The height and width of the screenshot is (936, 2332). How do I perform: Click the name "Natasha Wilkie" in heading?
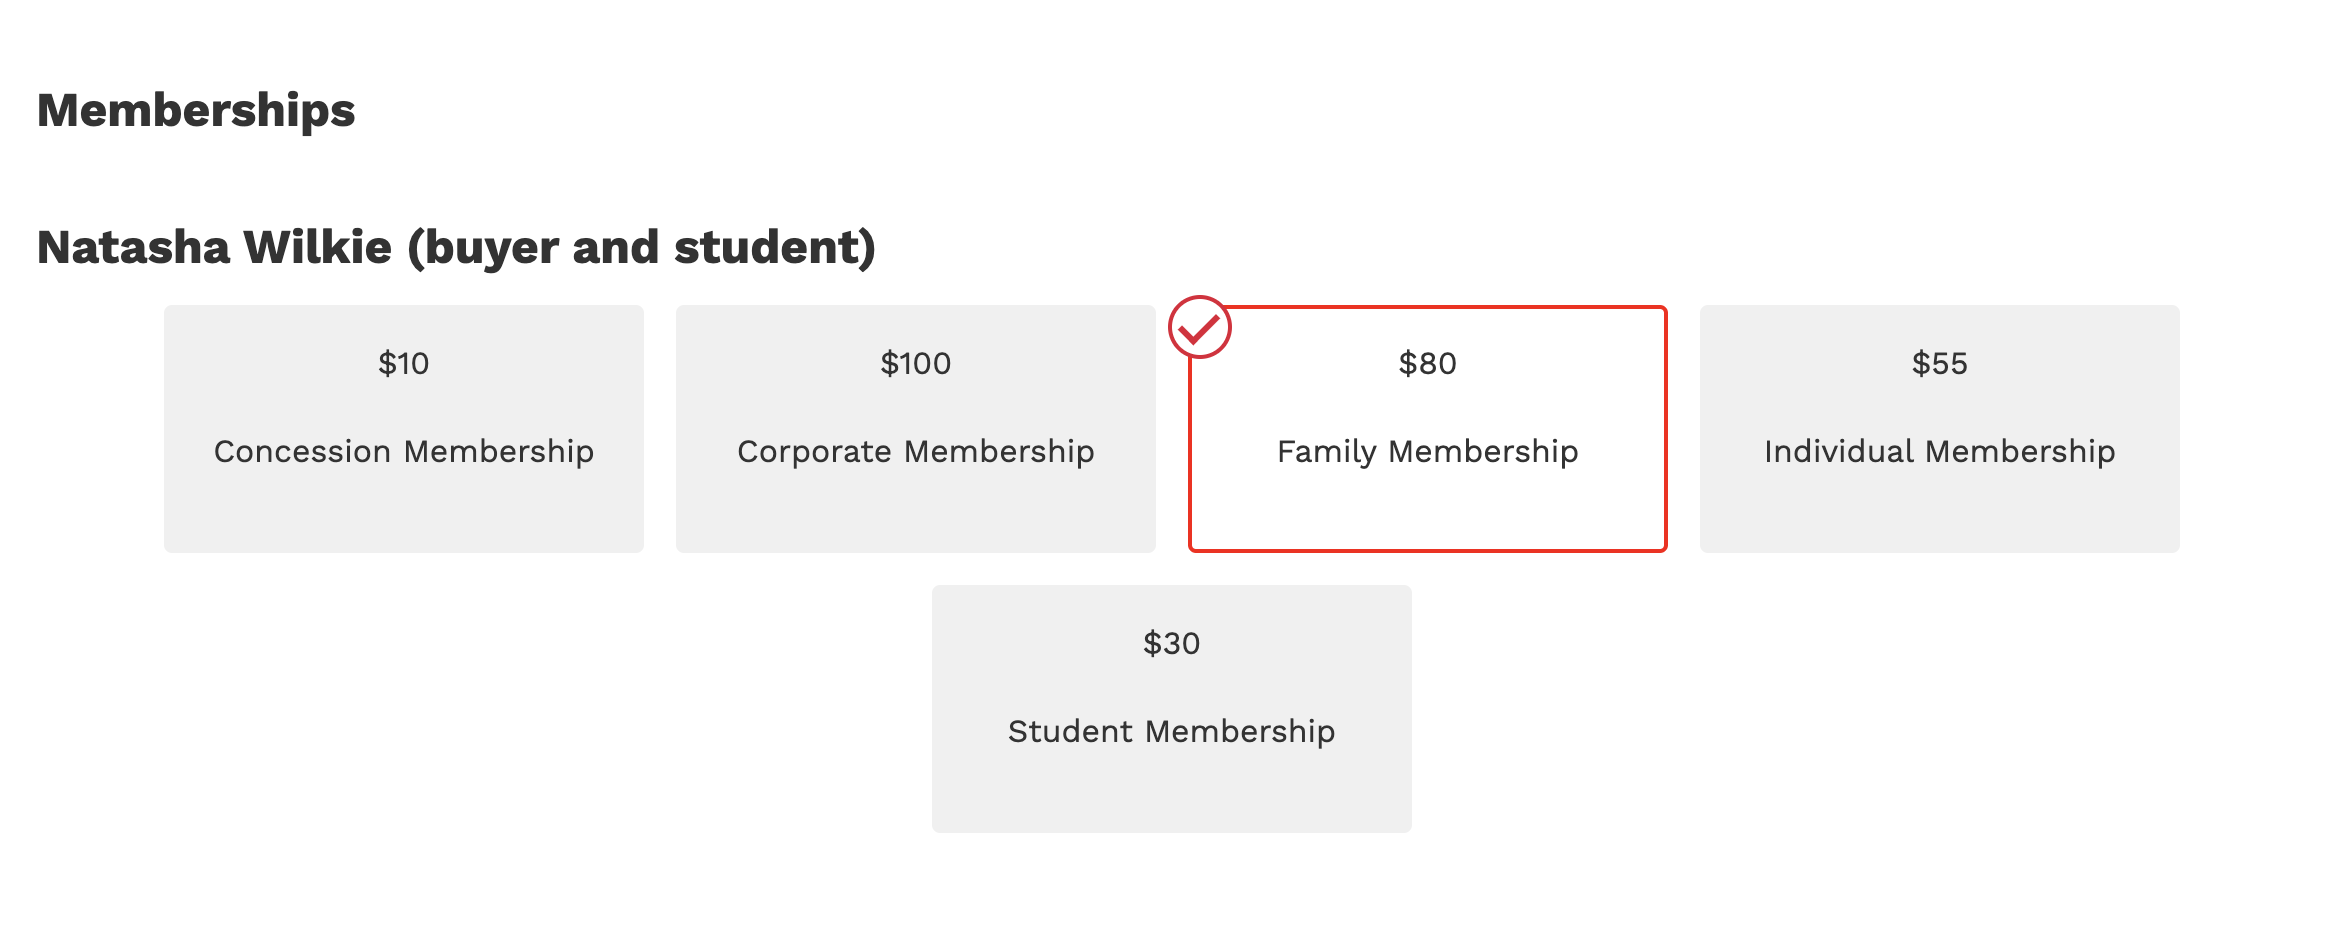click(x=214, y=247)
